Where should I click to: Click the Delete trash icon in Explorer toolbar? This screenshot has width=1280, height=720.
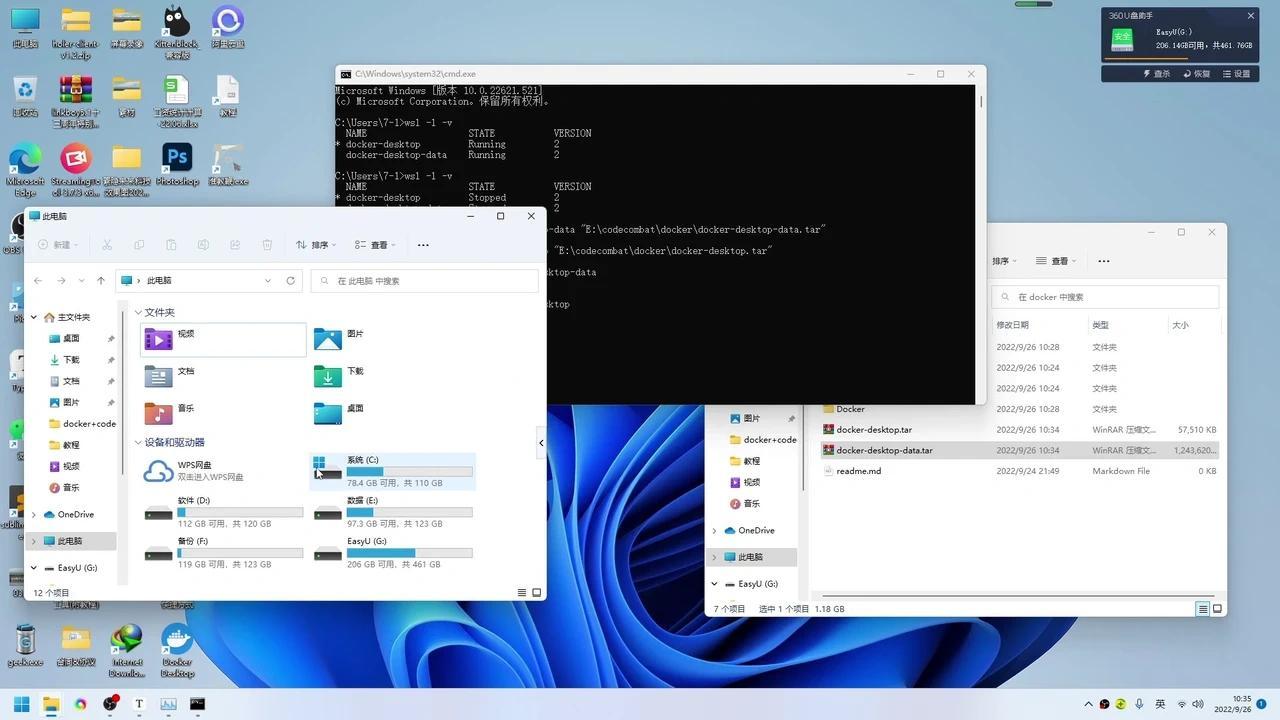pyautogui.click(x=266, y=244)
